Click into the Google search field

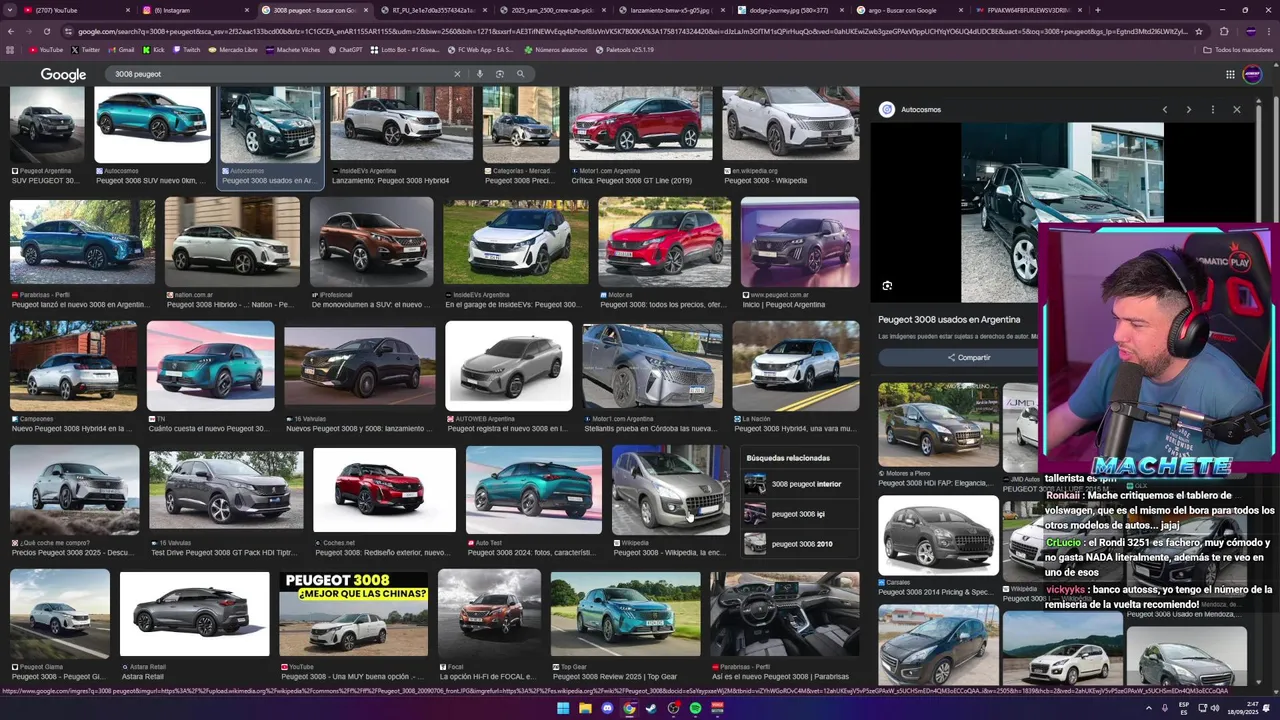[x=280, y=74]
